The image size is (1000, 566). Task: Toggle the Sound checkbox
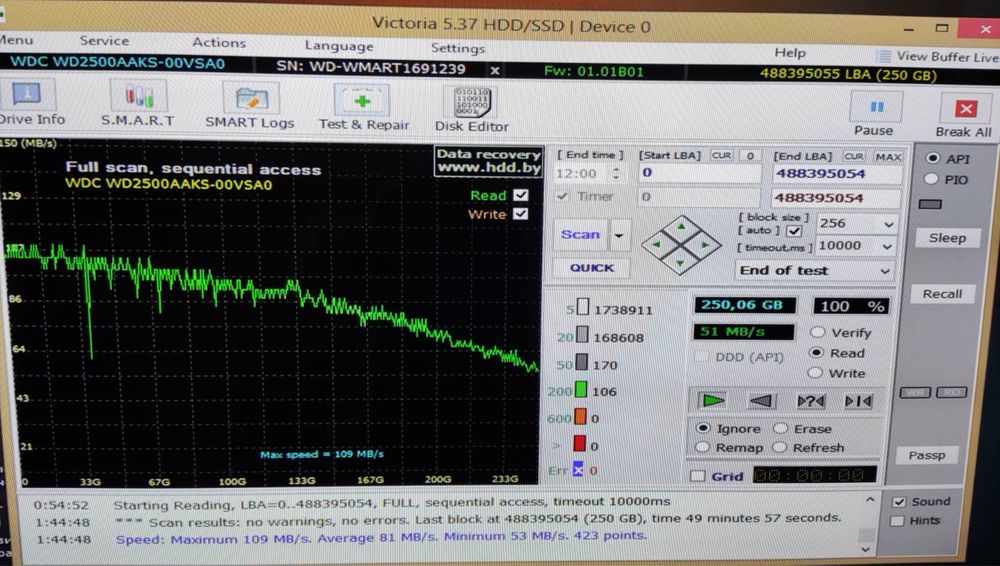click(899, 502)
